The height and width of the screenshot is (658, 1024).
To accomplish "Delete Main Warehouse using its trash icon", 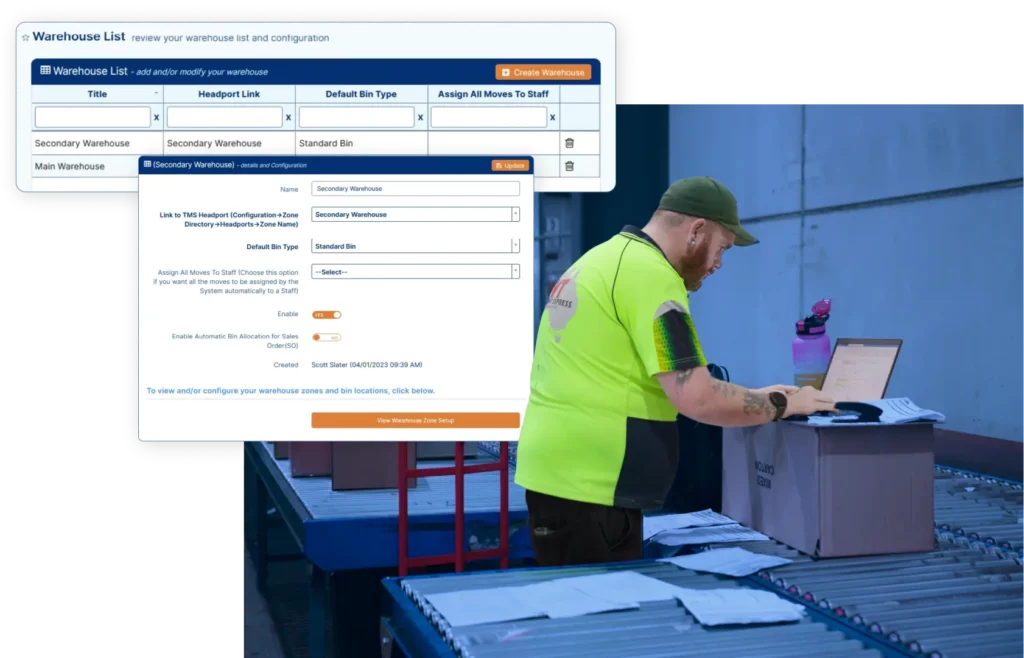I will [568, 166].
